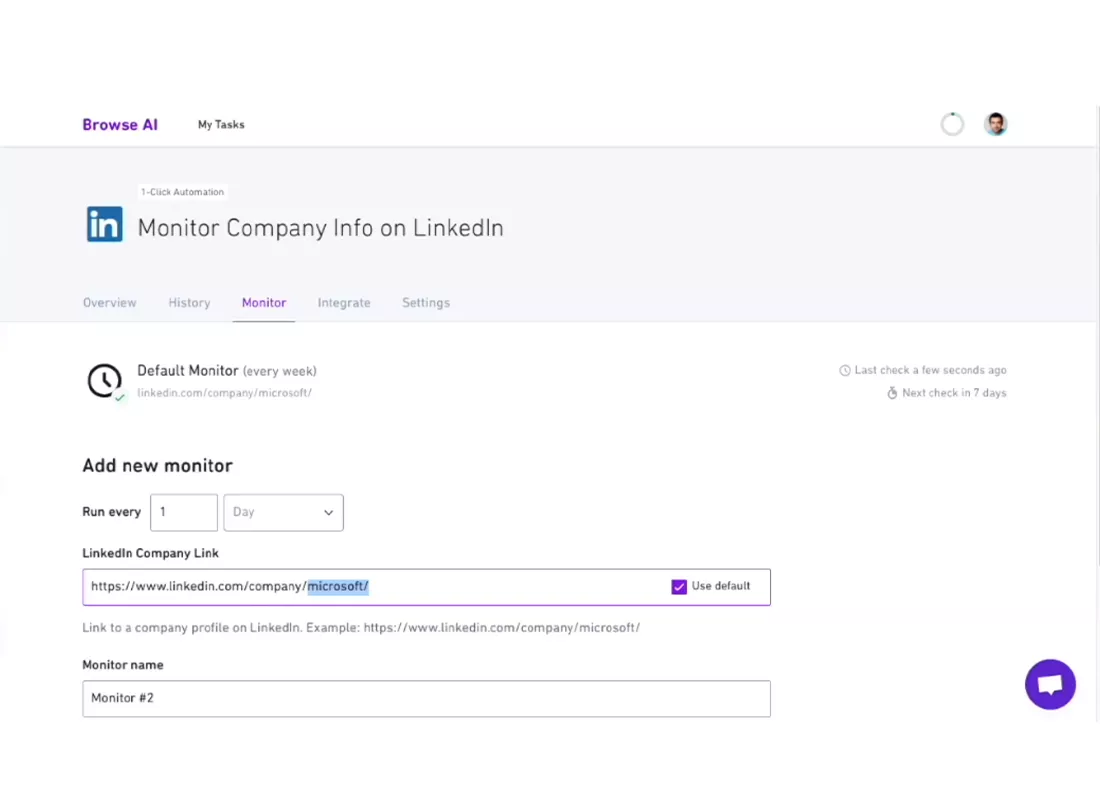Click the linkedin.com/company/microsoft/ monitor link

coord(224,393)
